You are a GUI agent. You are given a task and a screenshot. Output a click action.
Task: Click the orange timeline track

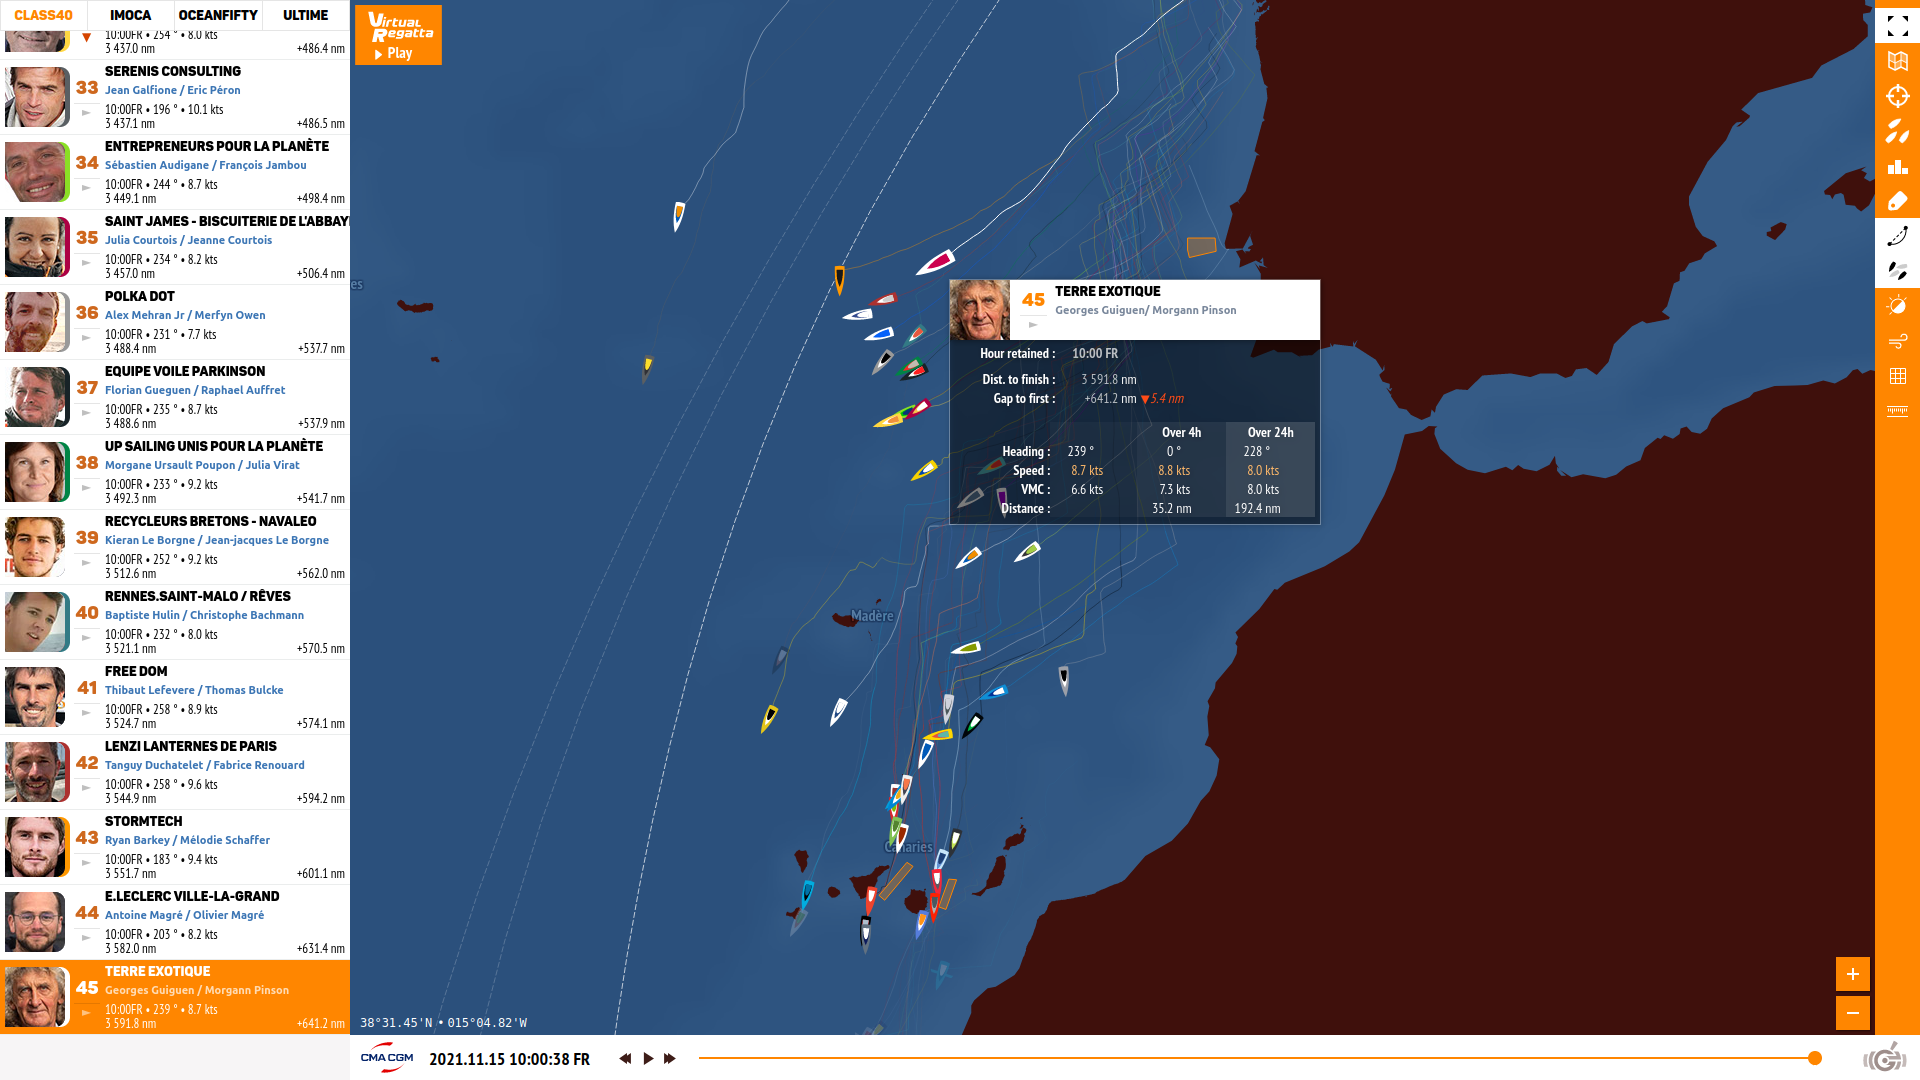point(1255,1058)
